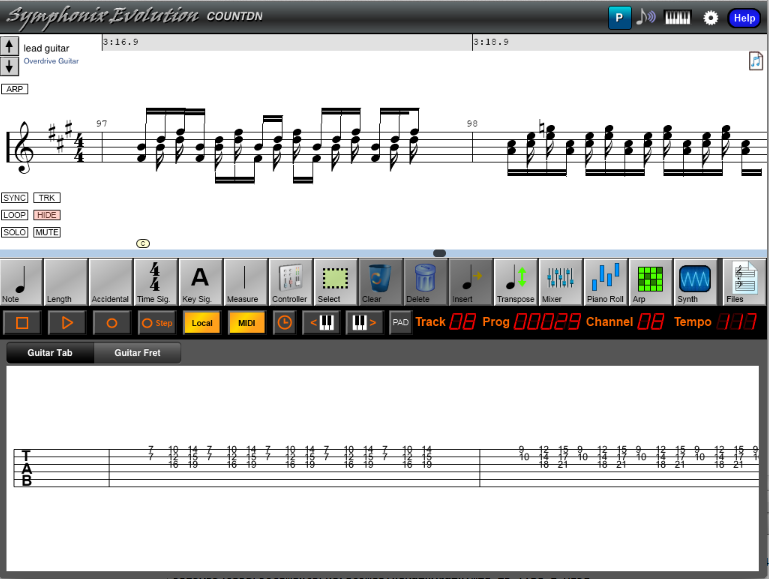The height and width of the screenshot is (579, 769).
Task: Open the Mixer panel
Action: pos(559,281)
